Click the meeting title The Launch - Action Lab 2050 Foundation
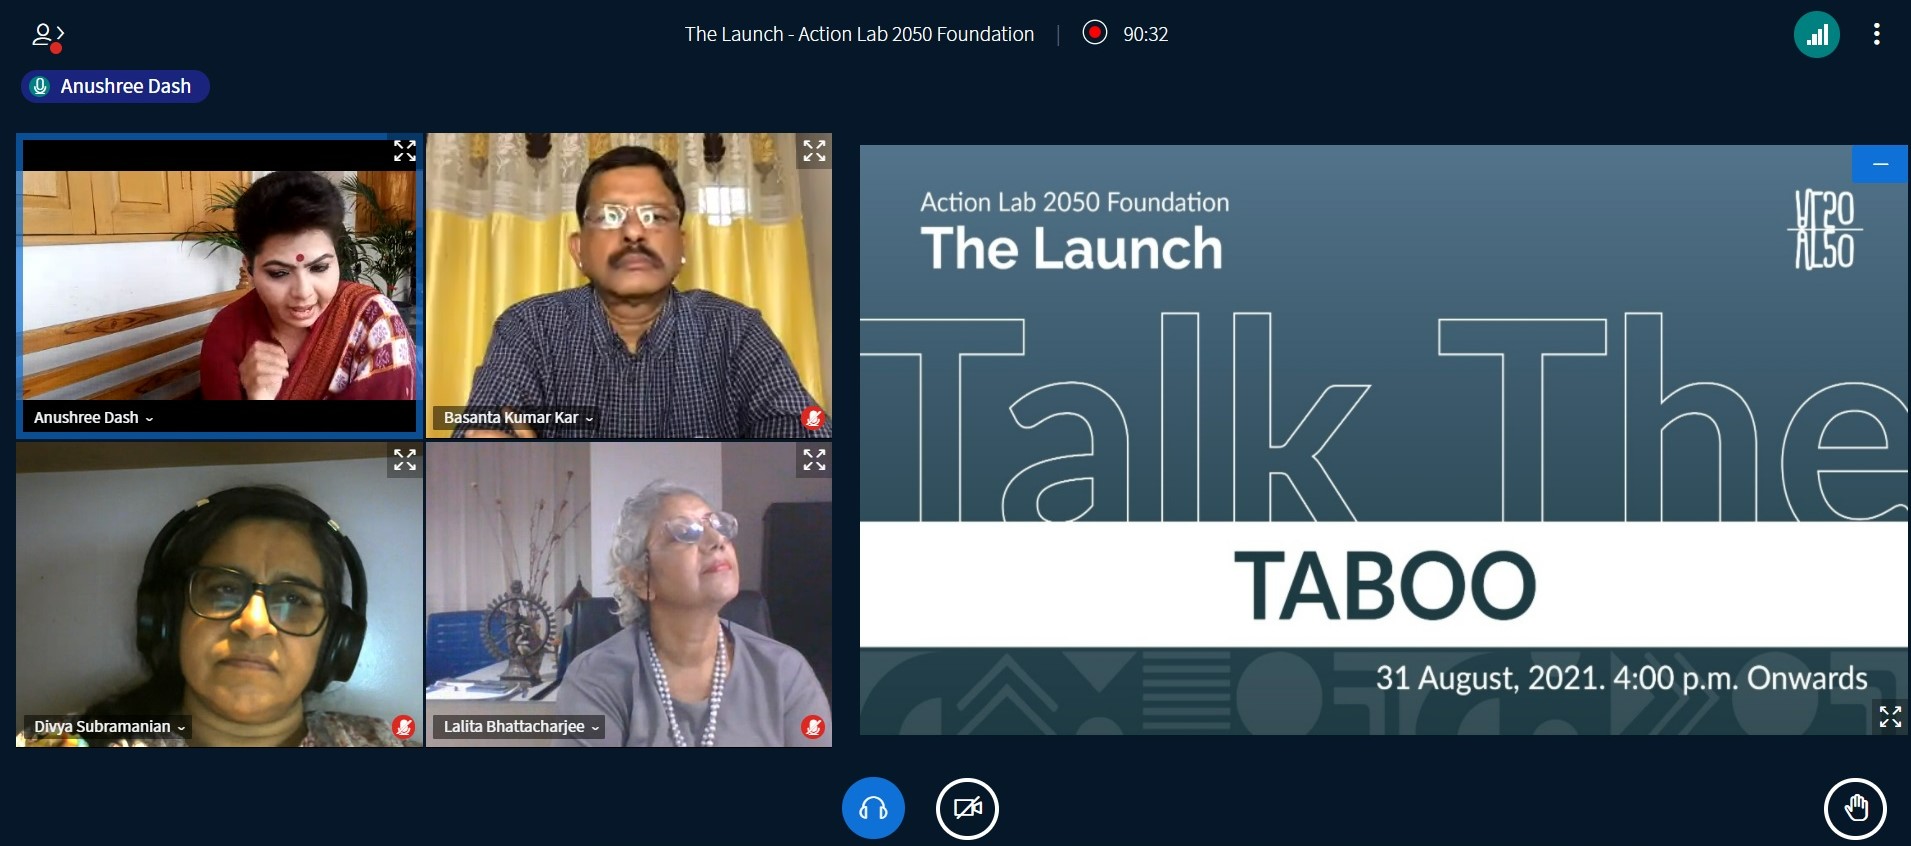1911x846 pixels. coord(859,34)
